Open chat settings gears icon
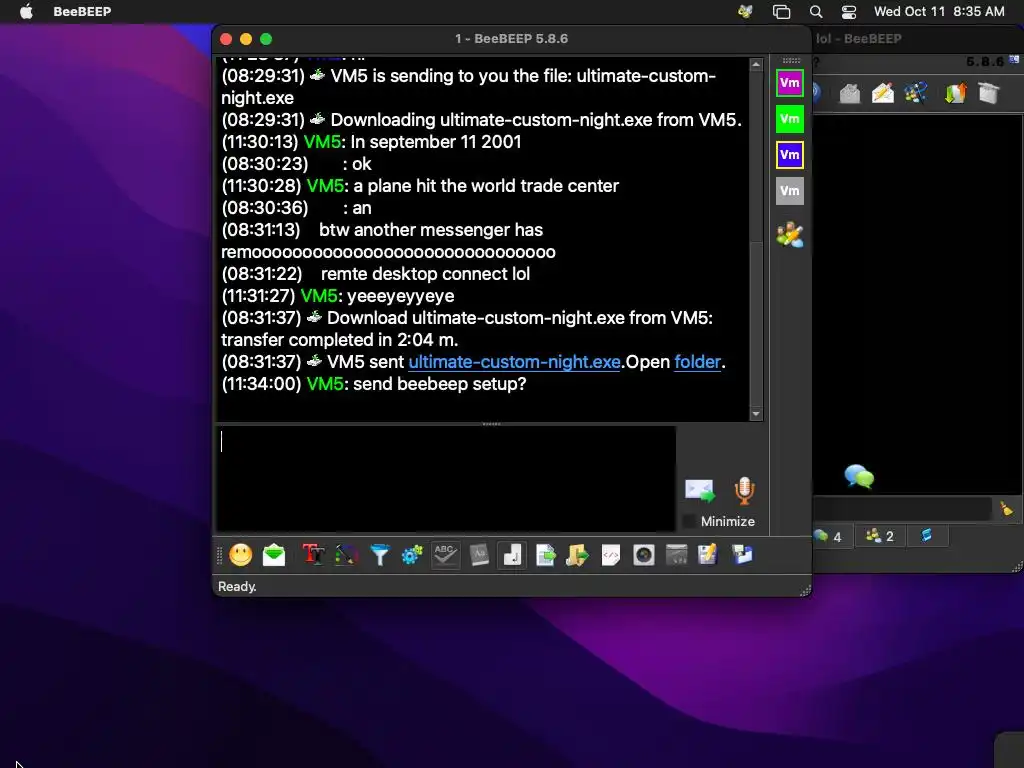This screenshot has width=1024, height=768. (412, 555)
